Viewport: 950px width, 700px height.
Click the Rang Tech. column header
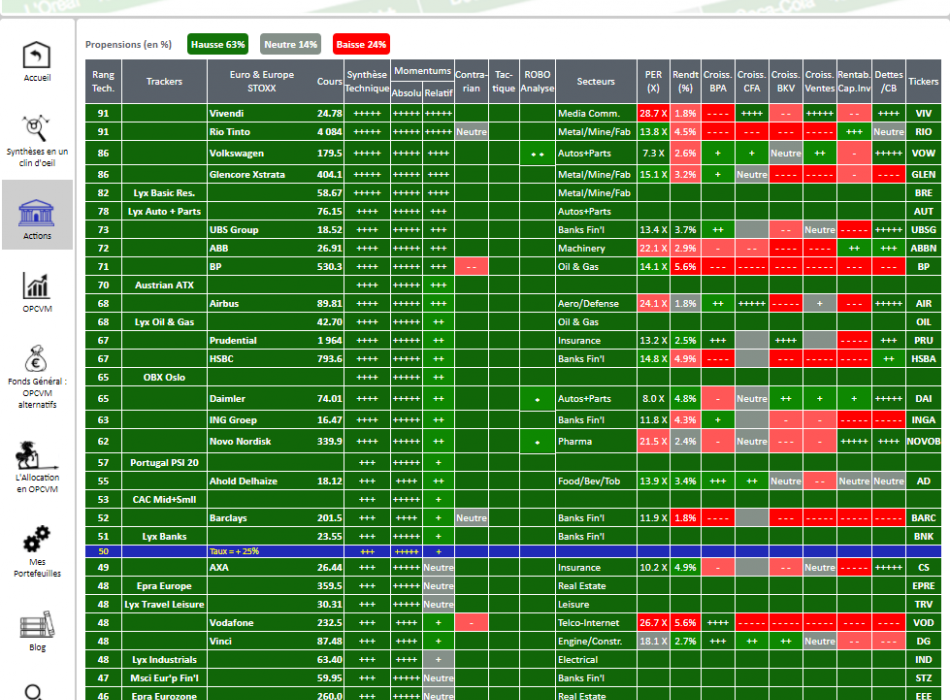pyautogui.click(x=103, y=81)
